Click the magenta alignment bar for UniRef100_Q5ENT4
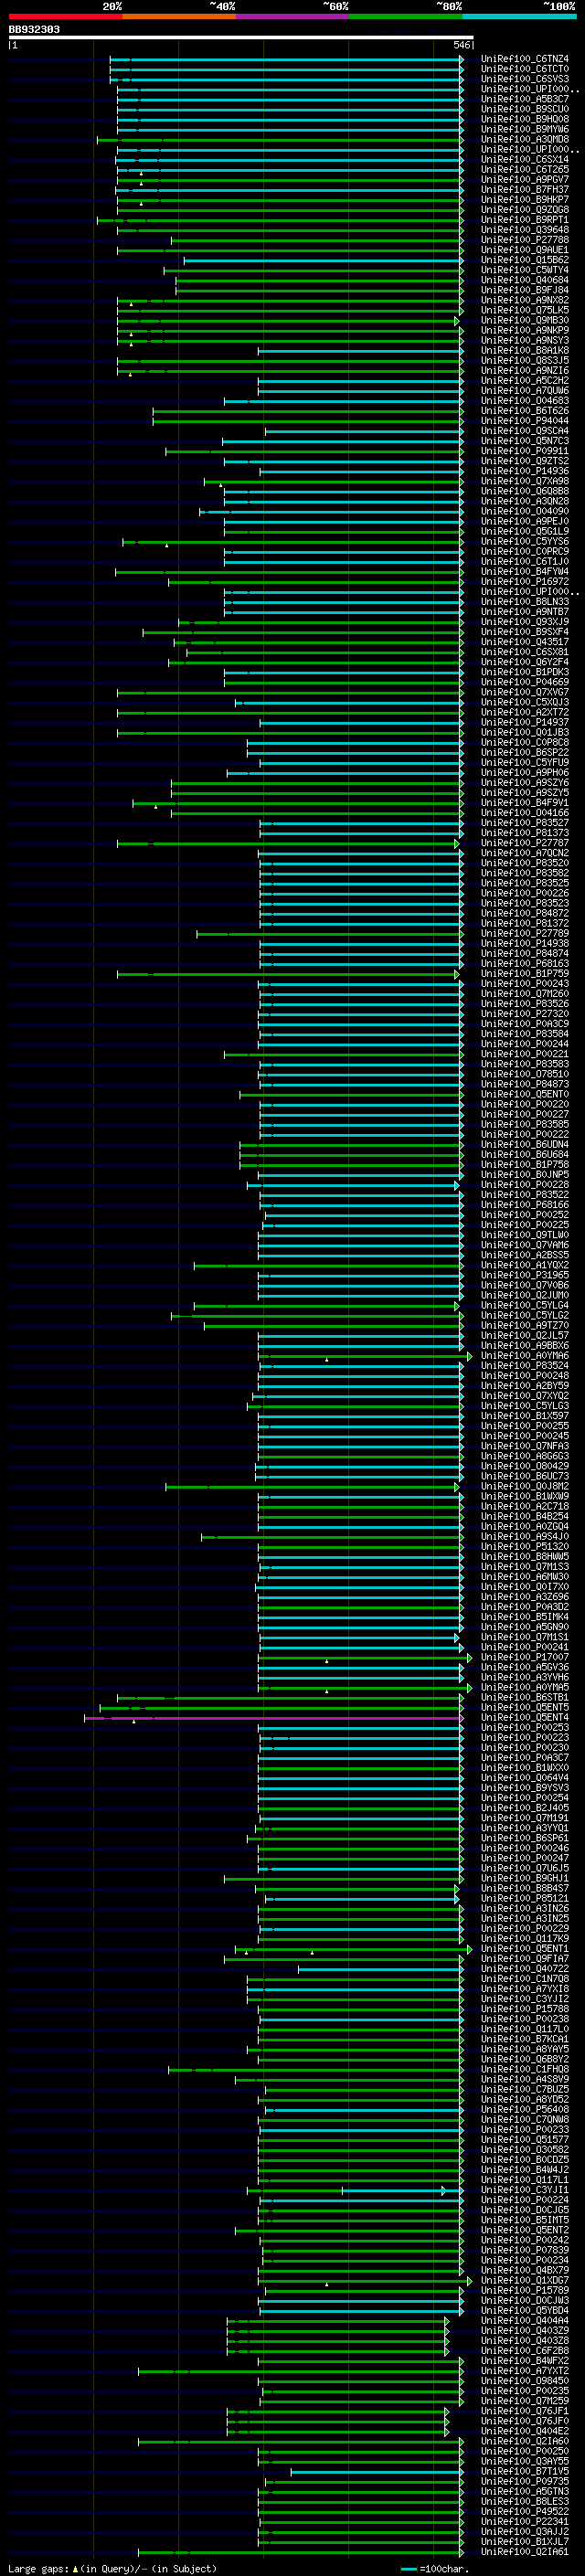 (x=274, y=1718)
